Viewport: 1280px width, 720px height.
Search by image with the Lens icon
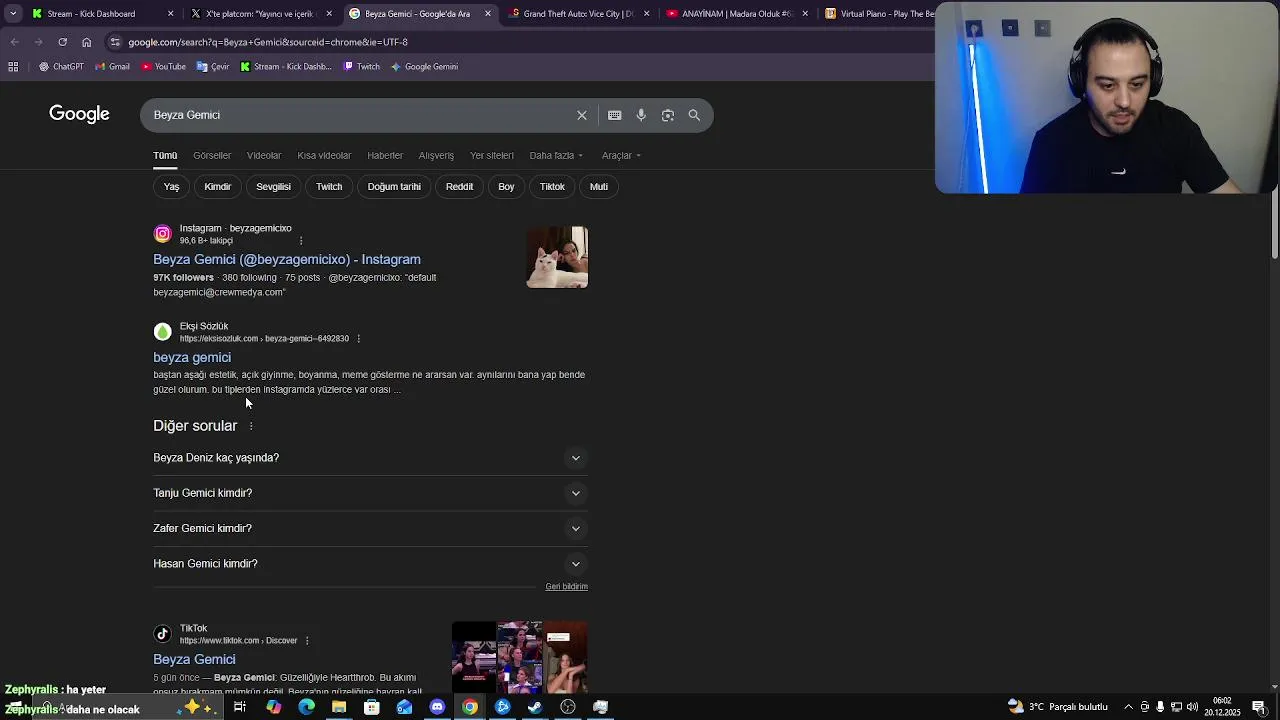(668, 115)
